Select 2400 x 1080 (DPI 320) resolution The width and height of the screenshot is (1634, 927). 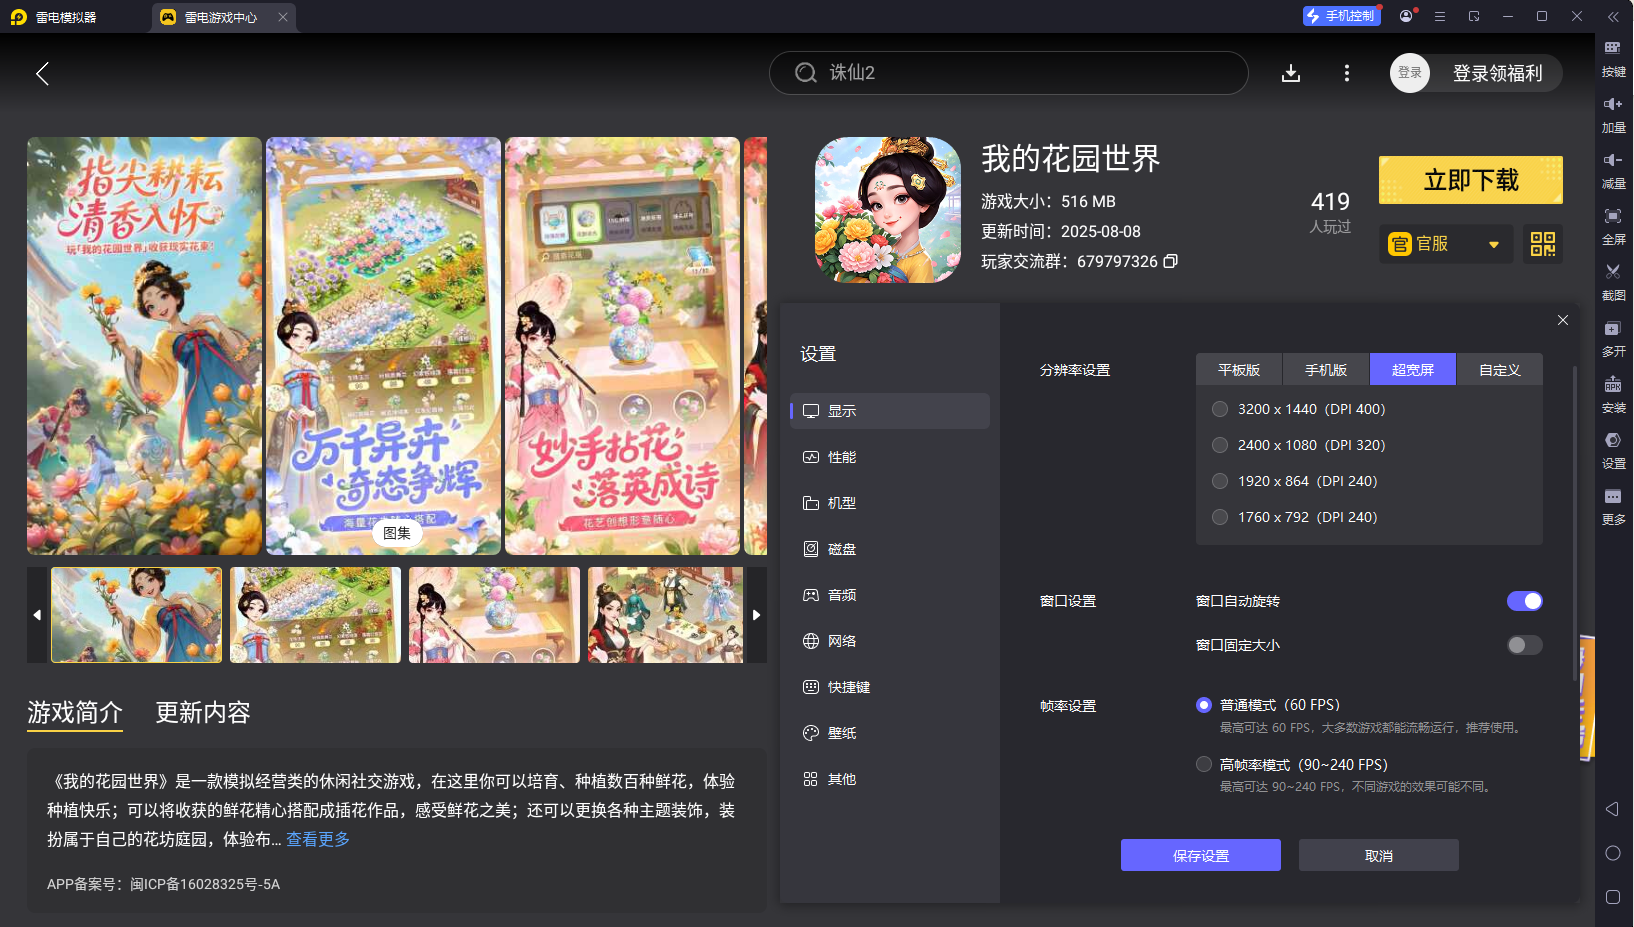(x=1220, y=445)
